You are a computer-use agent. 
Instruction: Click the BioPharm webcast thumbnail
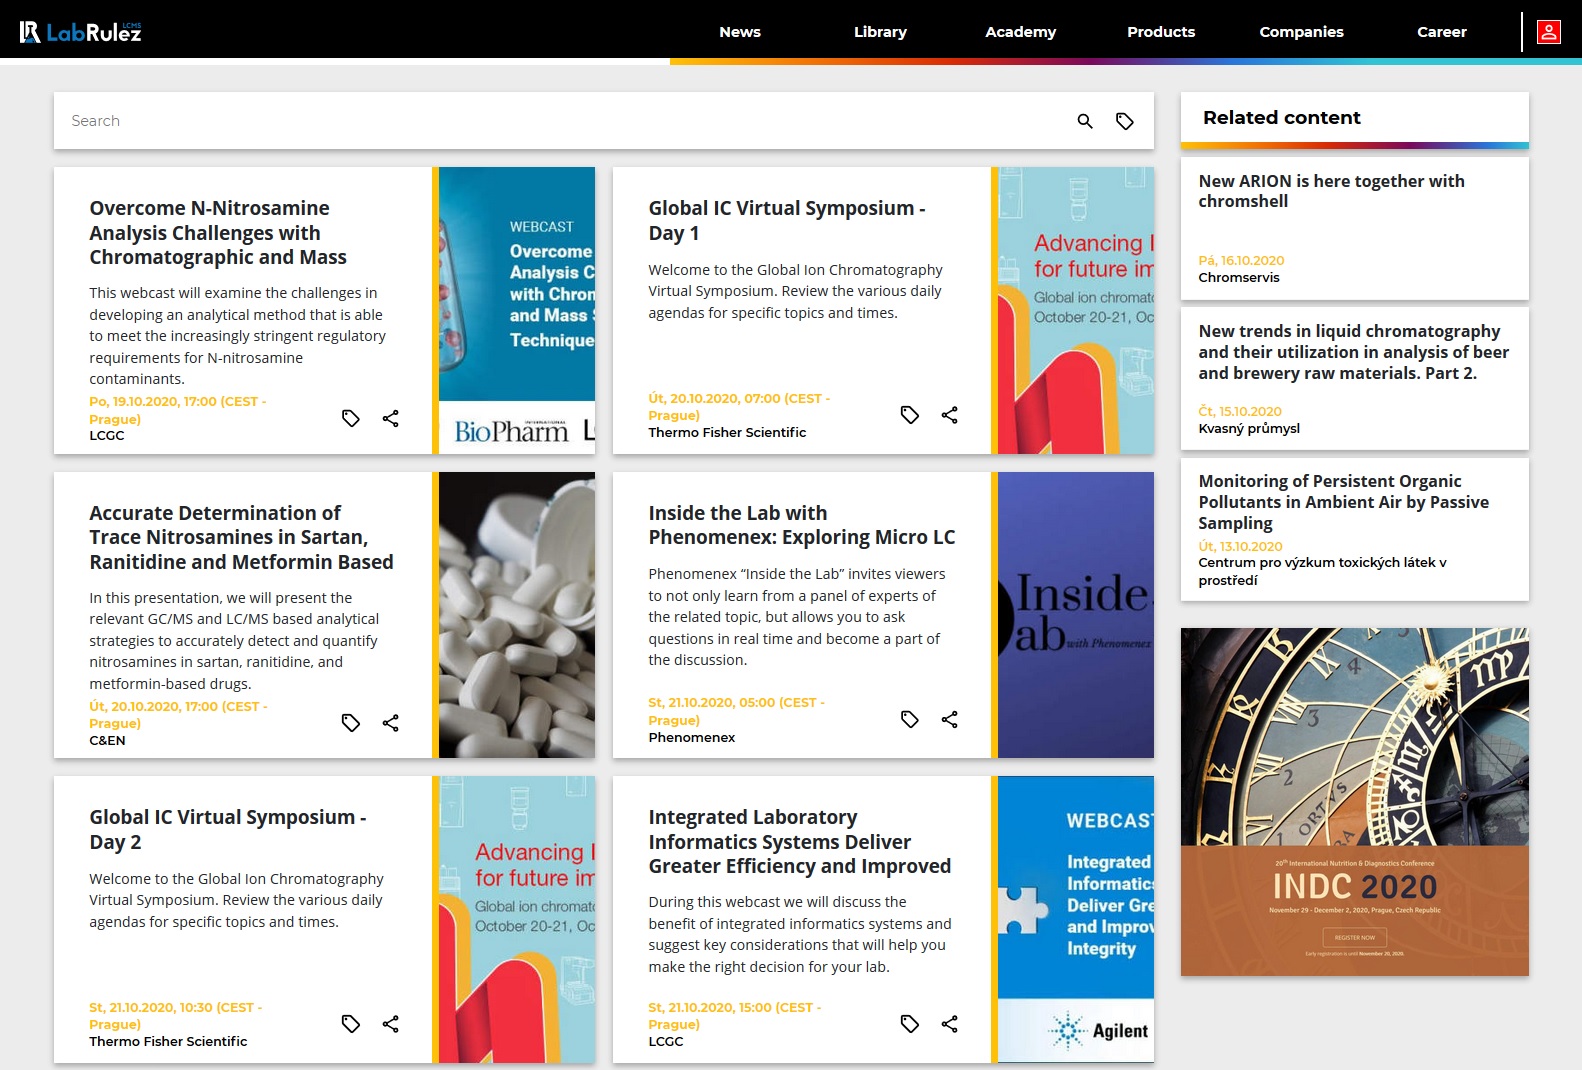517,310
